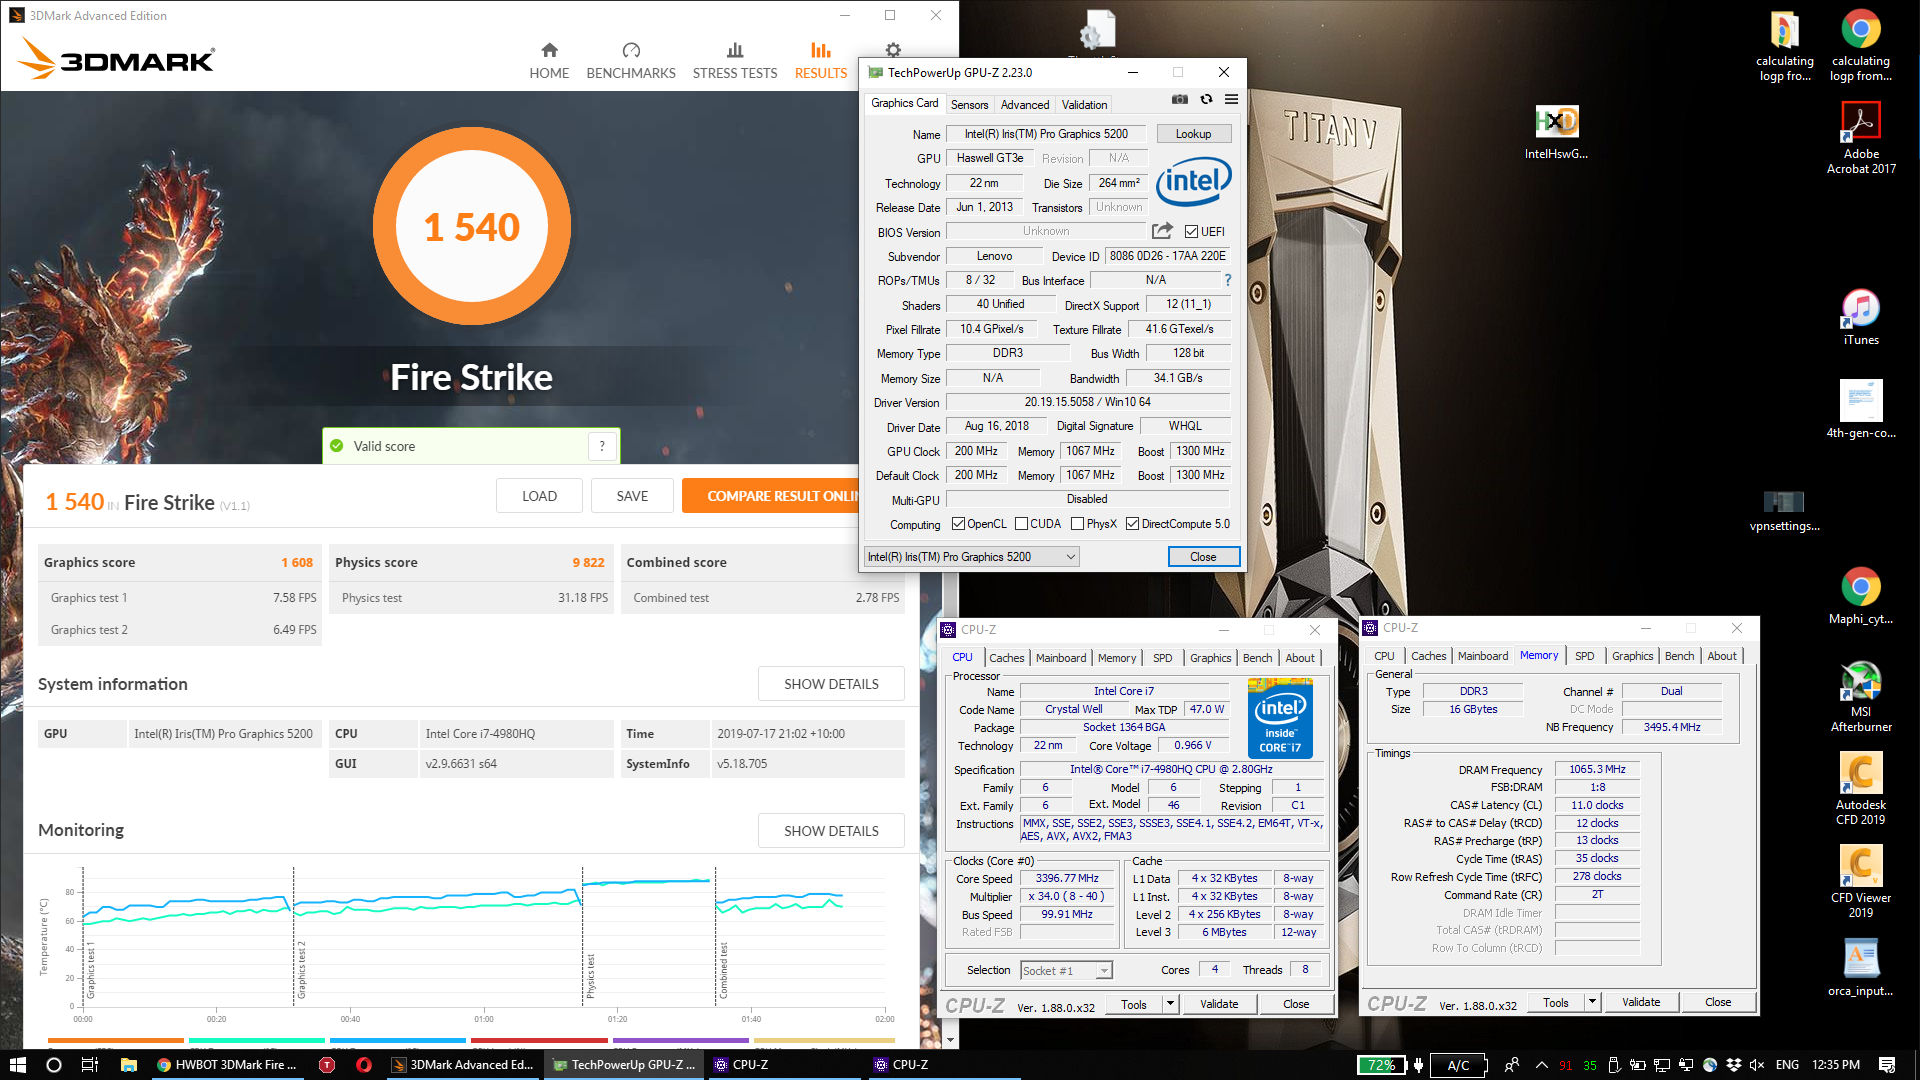Open the Bench tab in the CPU tab CPU-Z window
The width and height of the screenshot is (1920, 1080).
1257,658
